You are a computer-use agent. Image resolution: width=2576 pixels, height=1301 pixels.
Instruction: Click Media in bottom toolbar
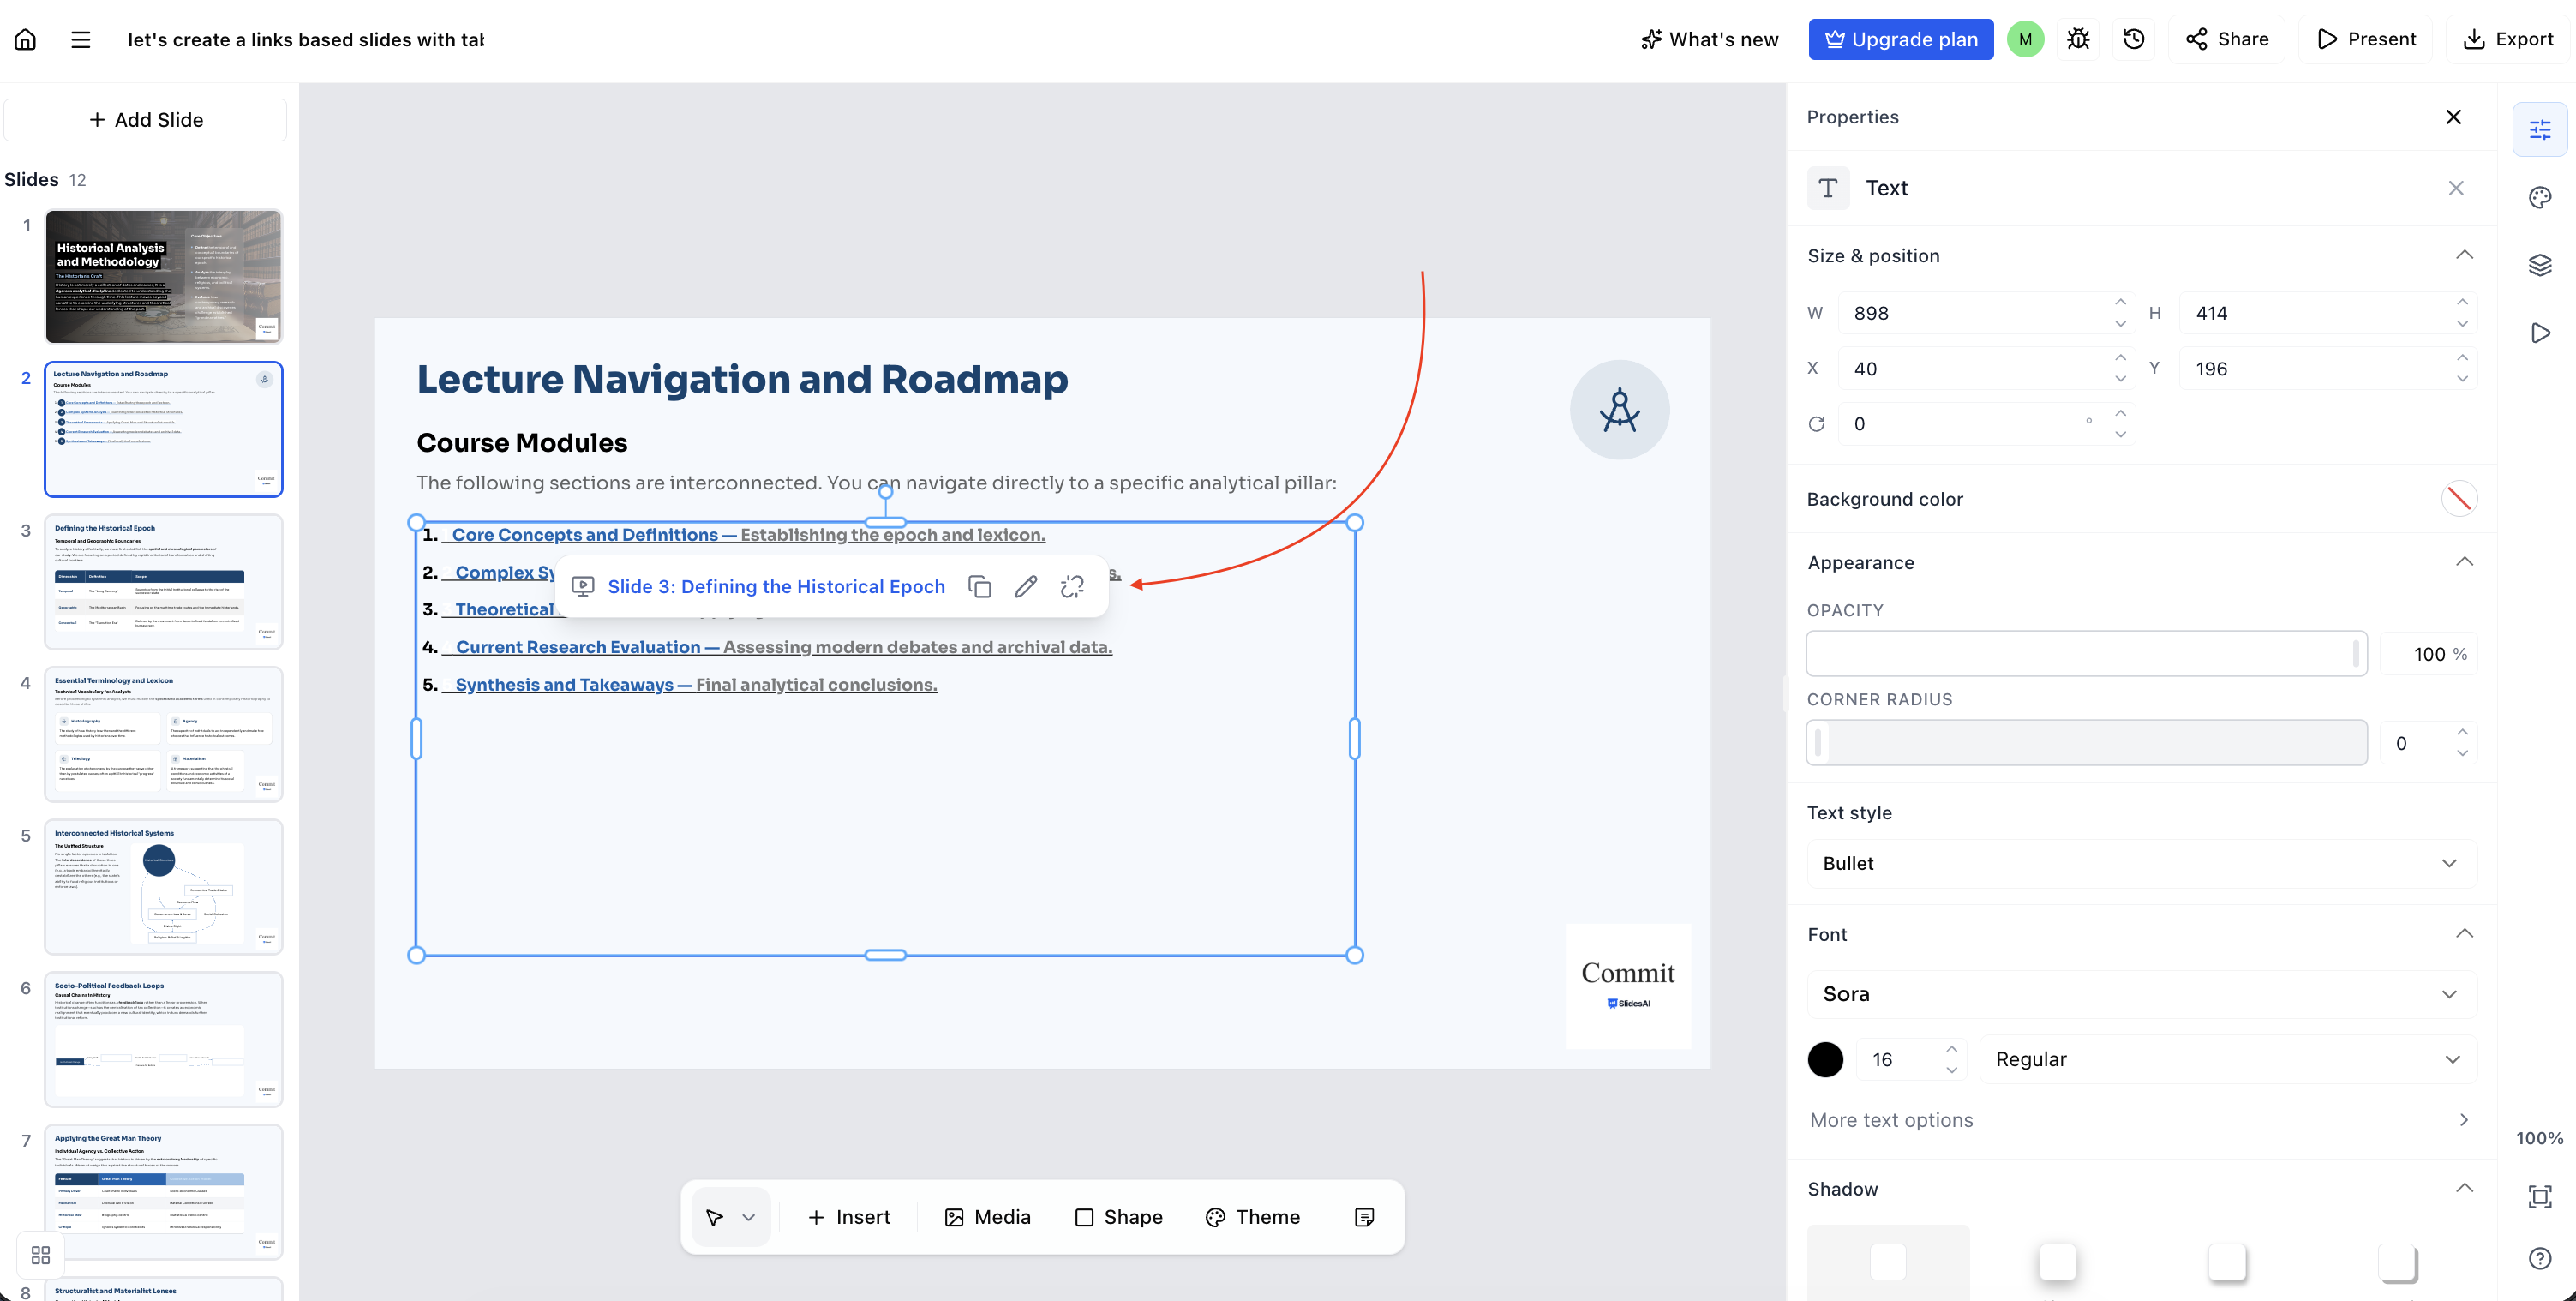pyautogui.click(x=988, y=1217)
